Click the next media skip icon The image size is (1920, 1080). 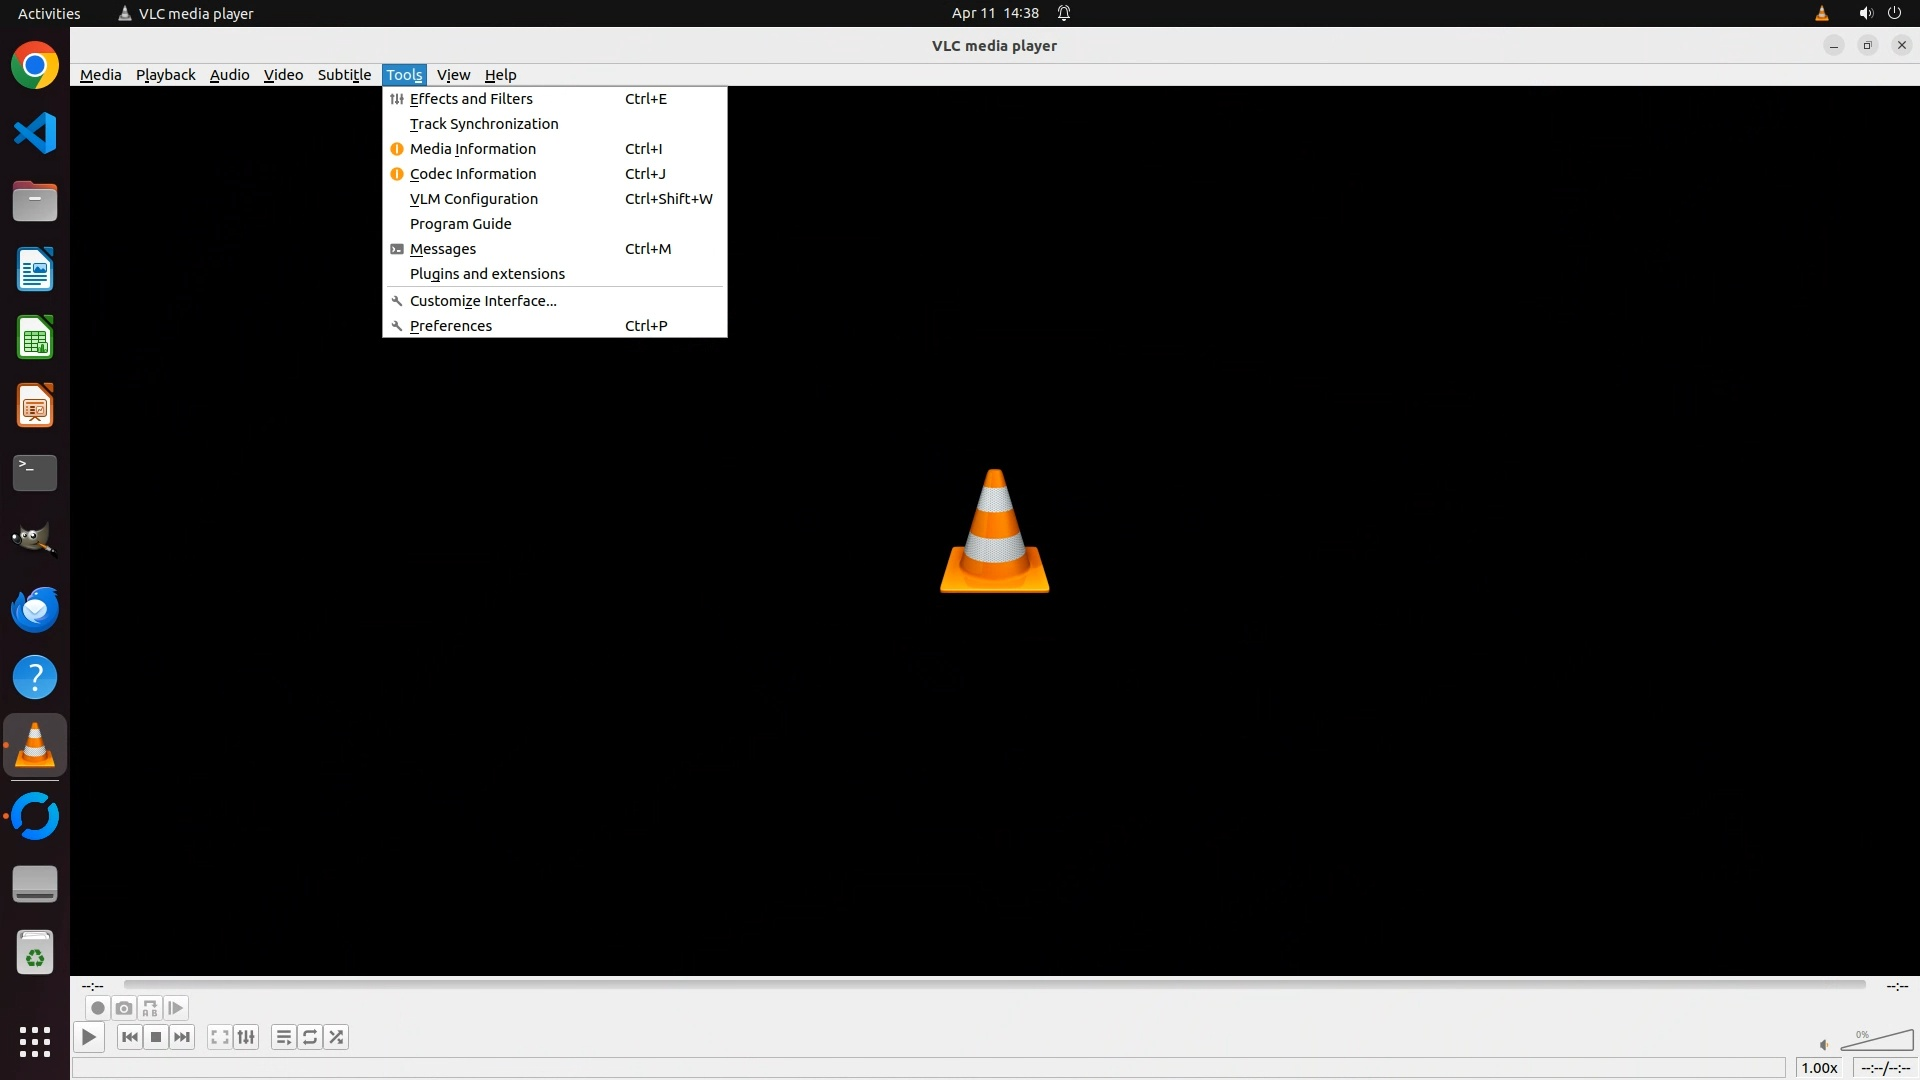(182, 1037)
